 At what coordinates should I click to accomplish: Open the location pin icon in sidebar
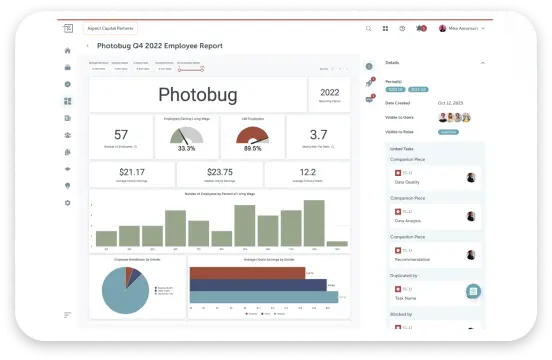coord(68,186)
